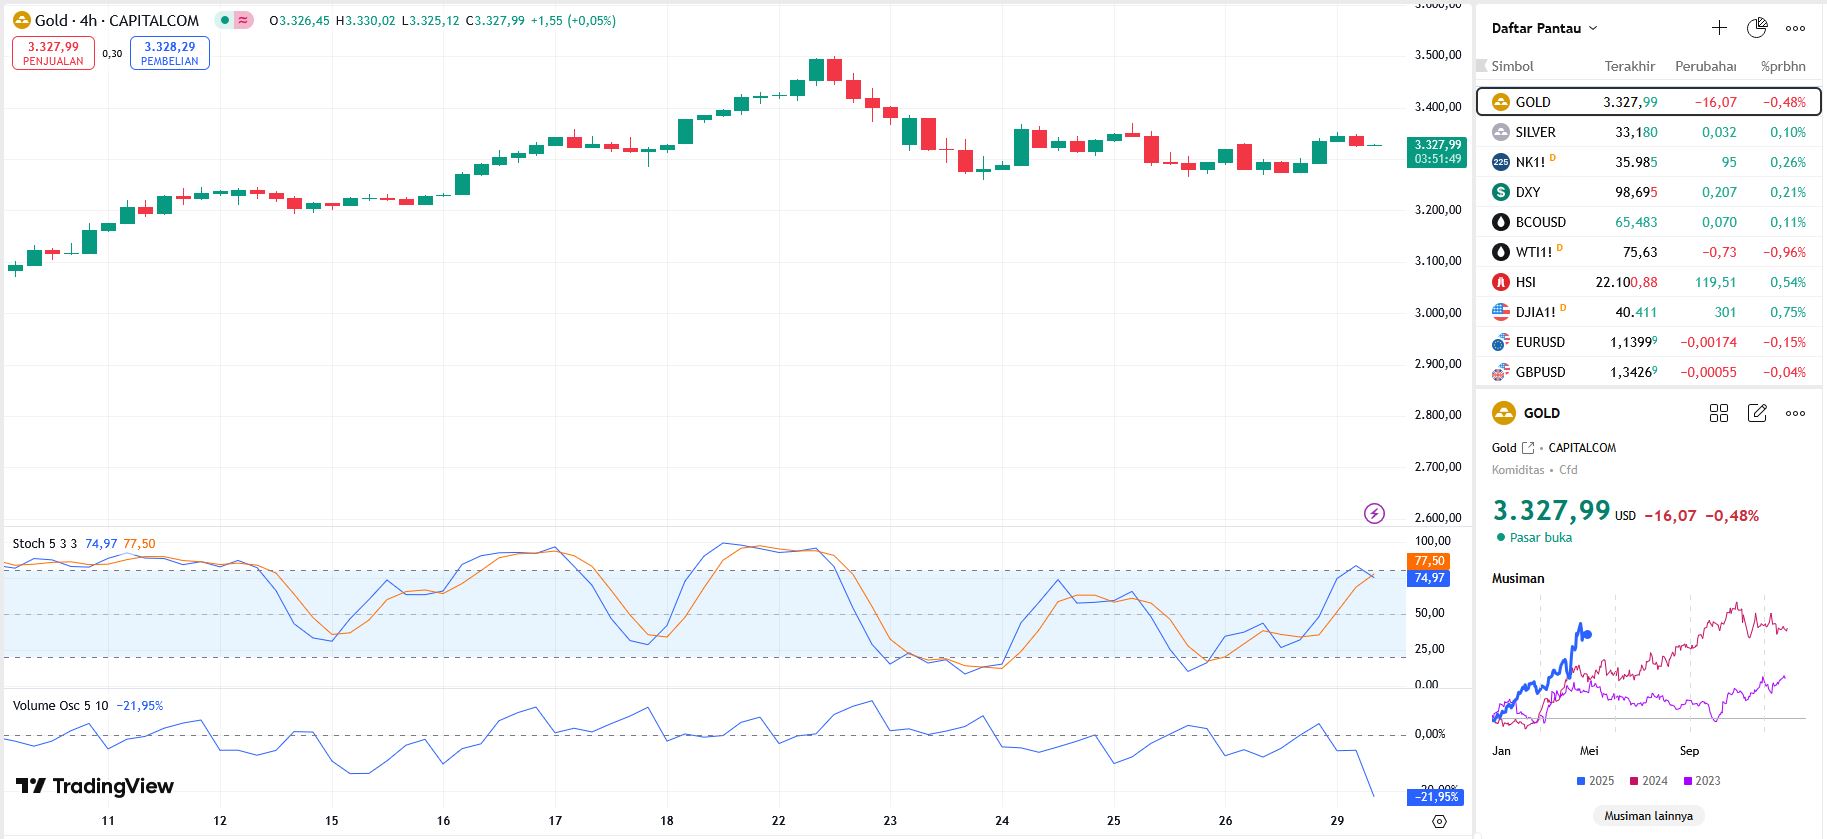Click the Musiman lainnya button
1827x839 pixels.
(x=1648, y=816)
